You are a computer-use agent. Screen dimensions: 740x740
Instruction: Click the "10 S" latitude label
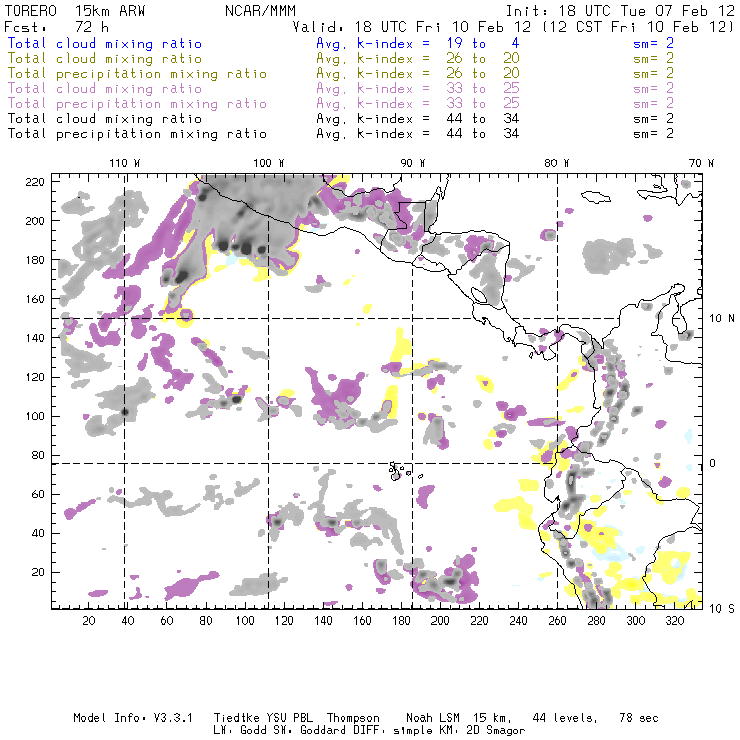[x=722, y=609]
